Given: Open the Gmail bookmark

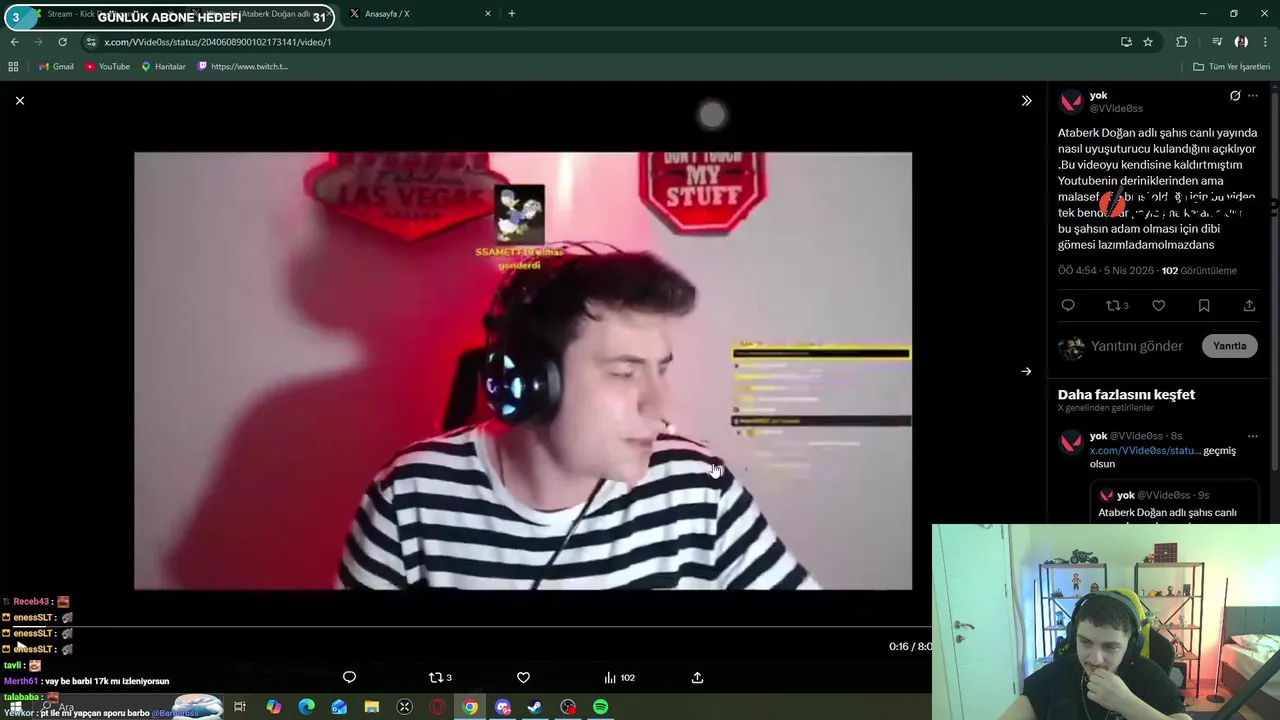Looking at the screenshot, I should [x=56, y=66].
